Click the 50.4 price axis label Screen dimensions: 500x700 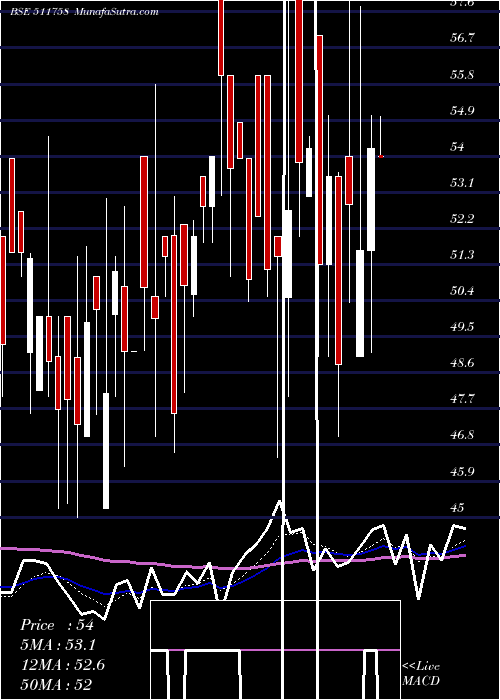pyautogui.click(x=464, y=291)
